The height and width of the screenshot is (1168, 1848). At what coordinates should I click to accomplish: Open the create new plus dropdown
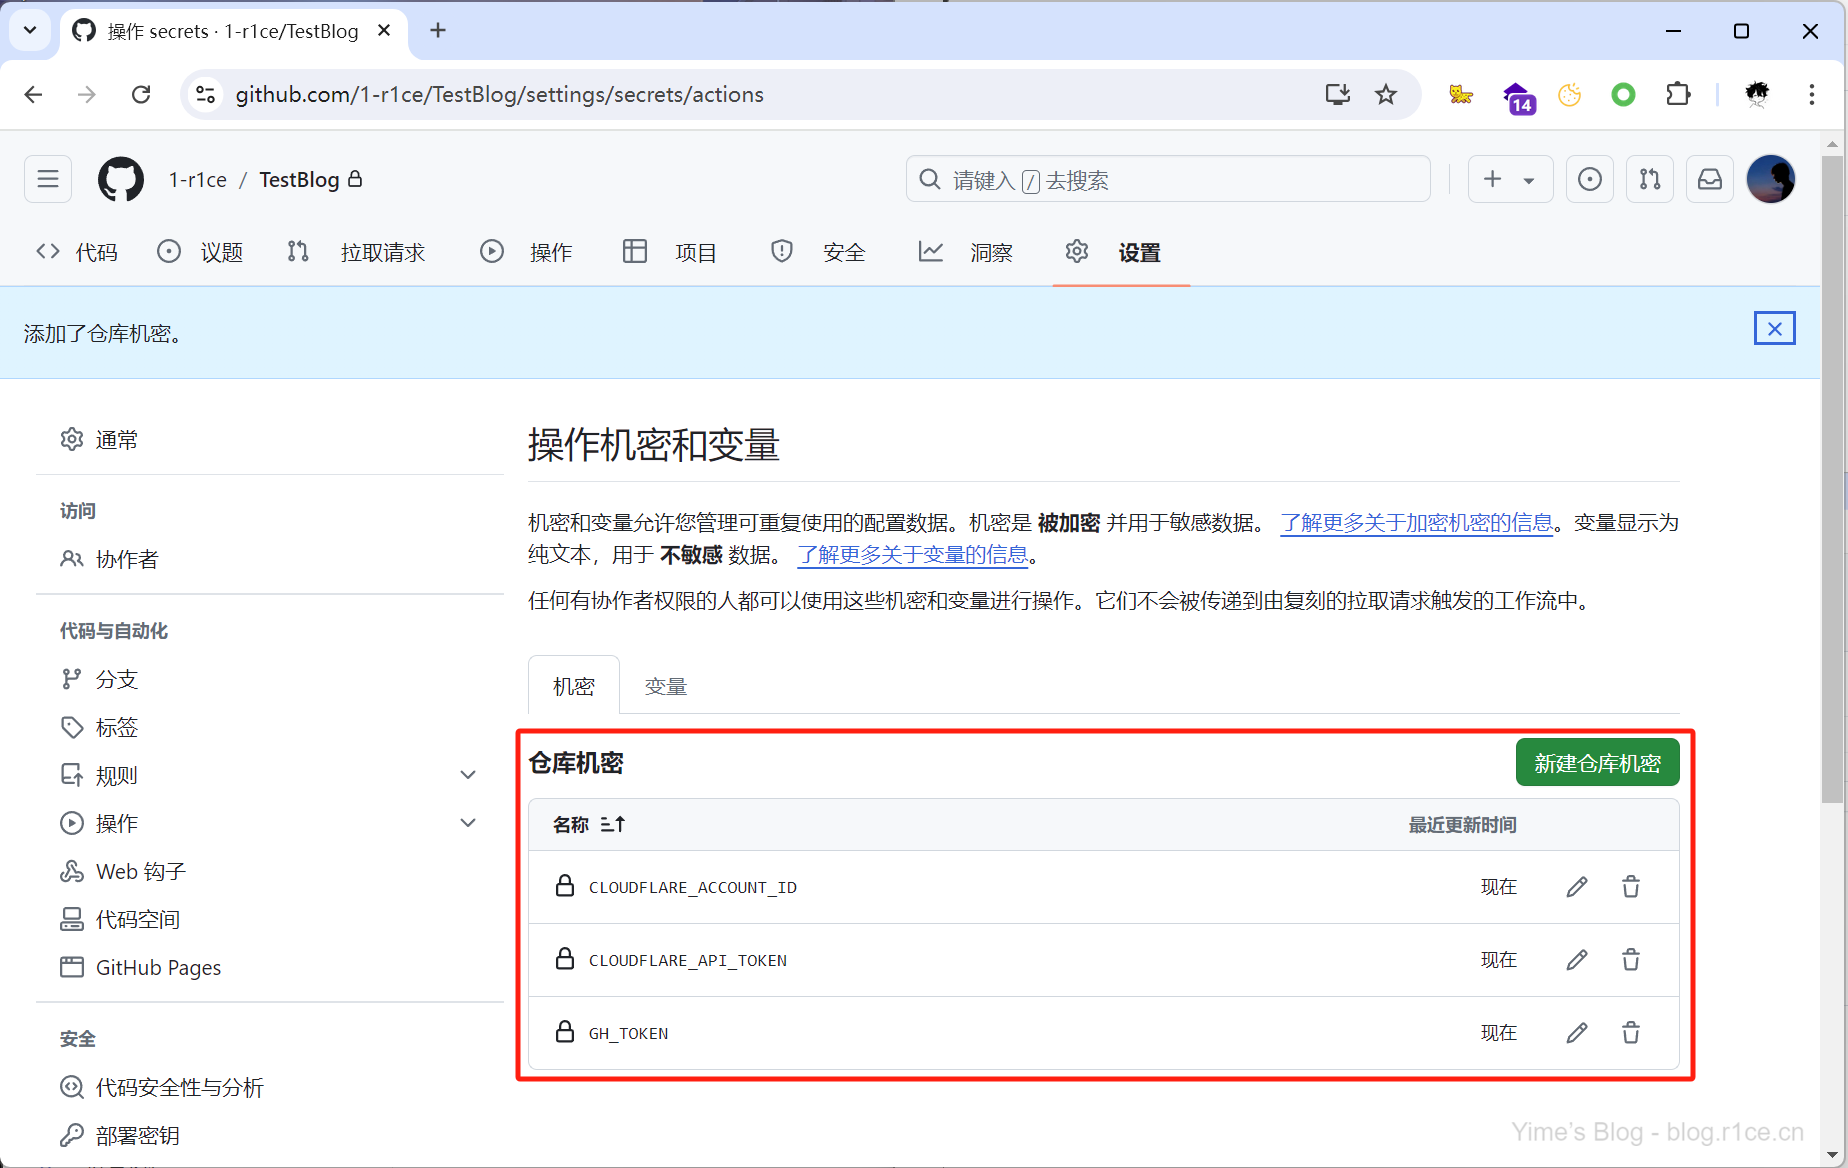click(x=1509, y=180)
